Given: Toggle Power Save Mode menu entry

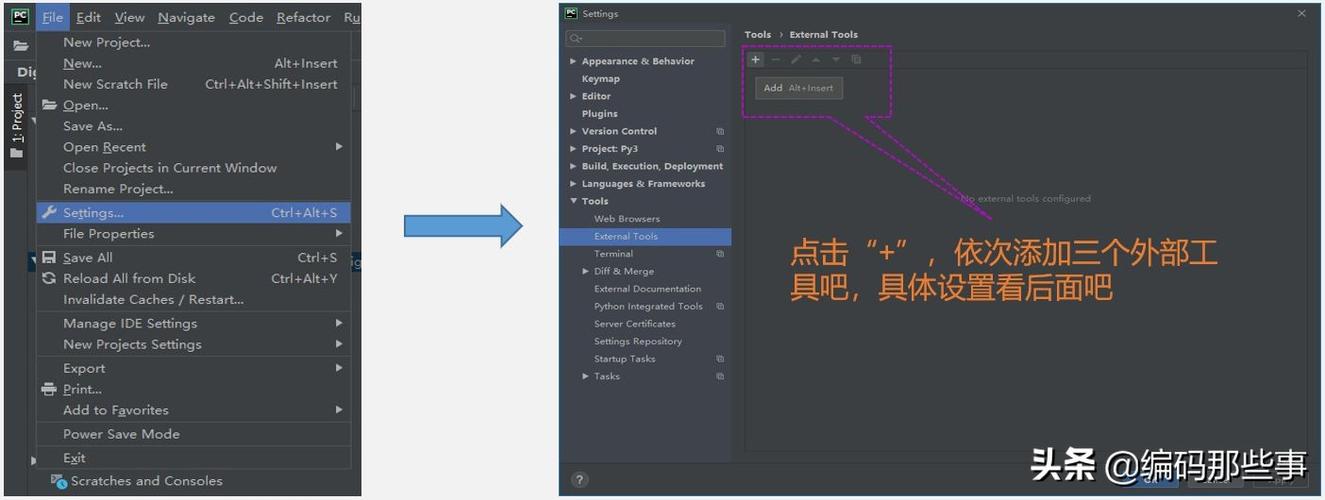Looking at the screenshot, I should click(x=194, y=434).
